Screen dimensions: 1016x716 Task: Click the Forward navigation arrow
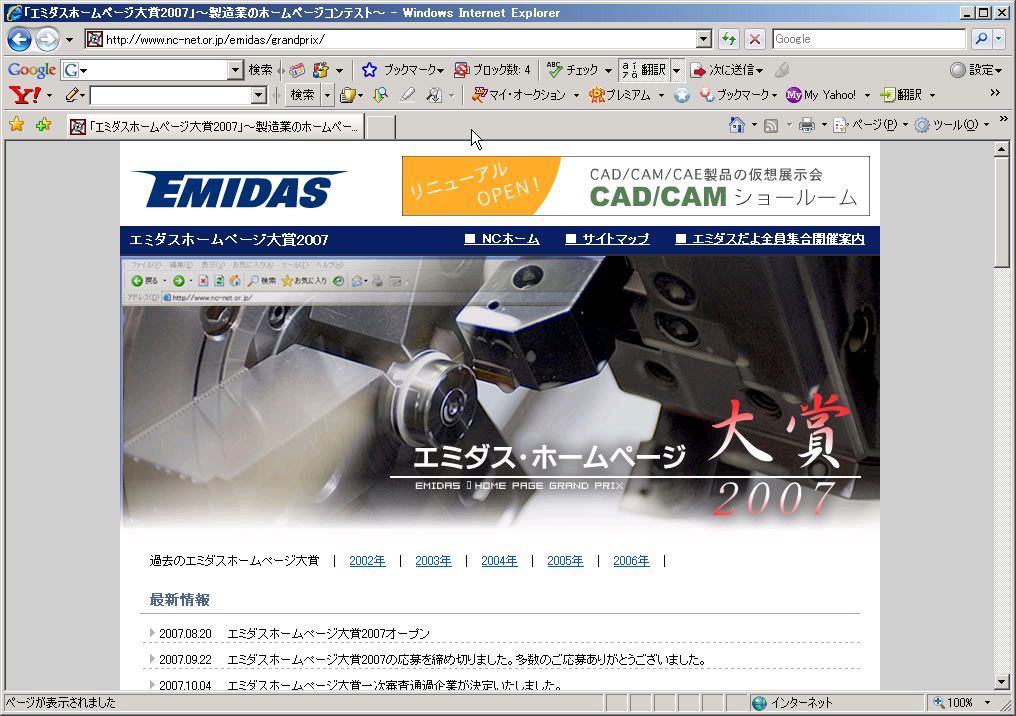coord(47,40)
